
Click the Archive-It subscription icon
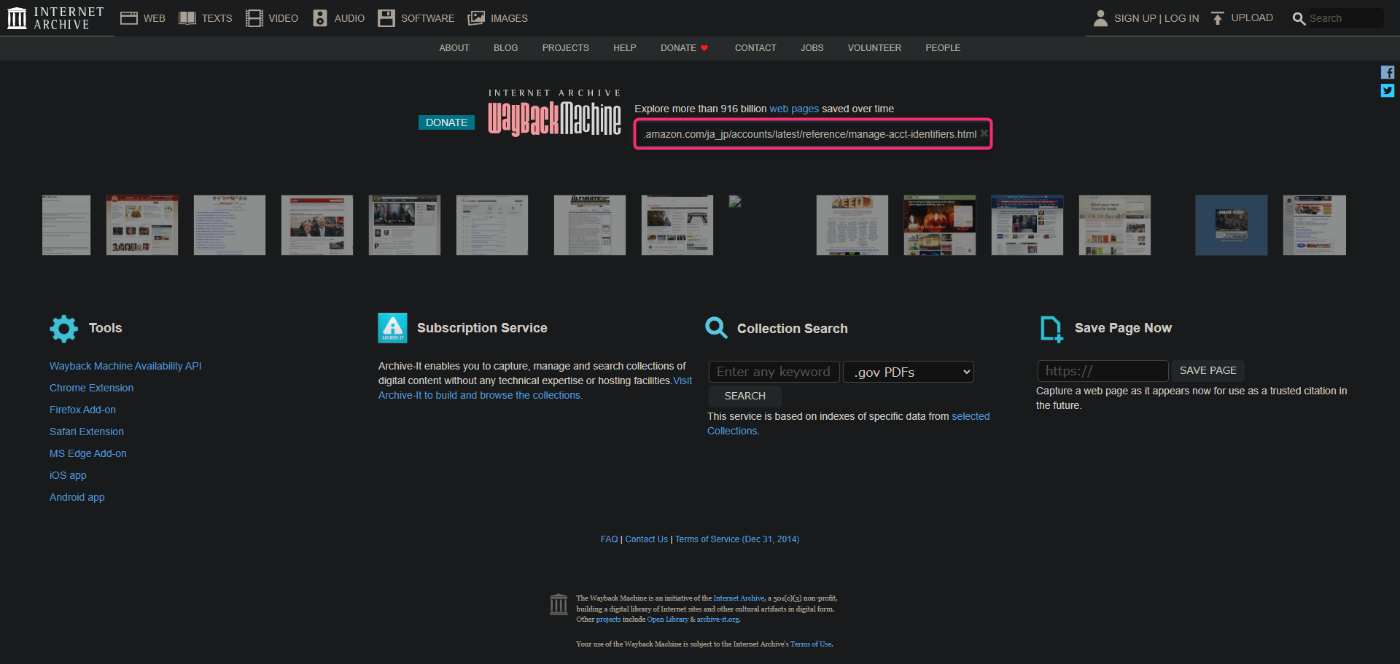tap(392, 328)
